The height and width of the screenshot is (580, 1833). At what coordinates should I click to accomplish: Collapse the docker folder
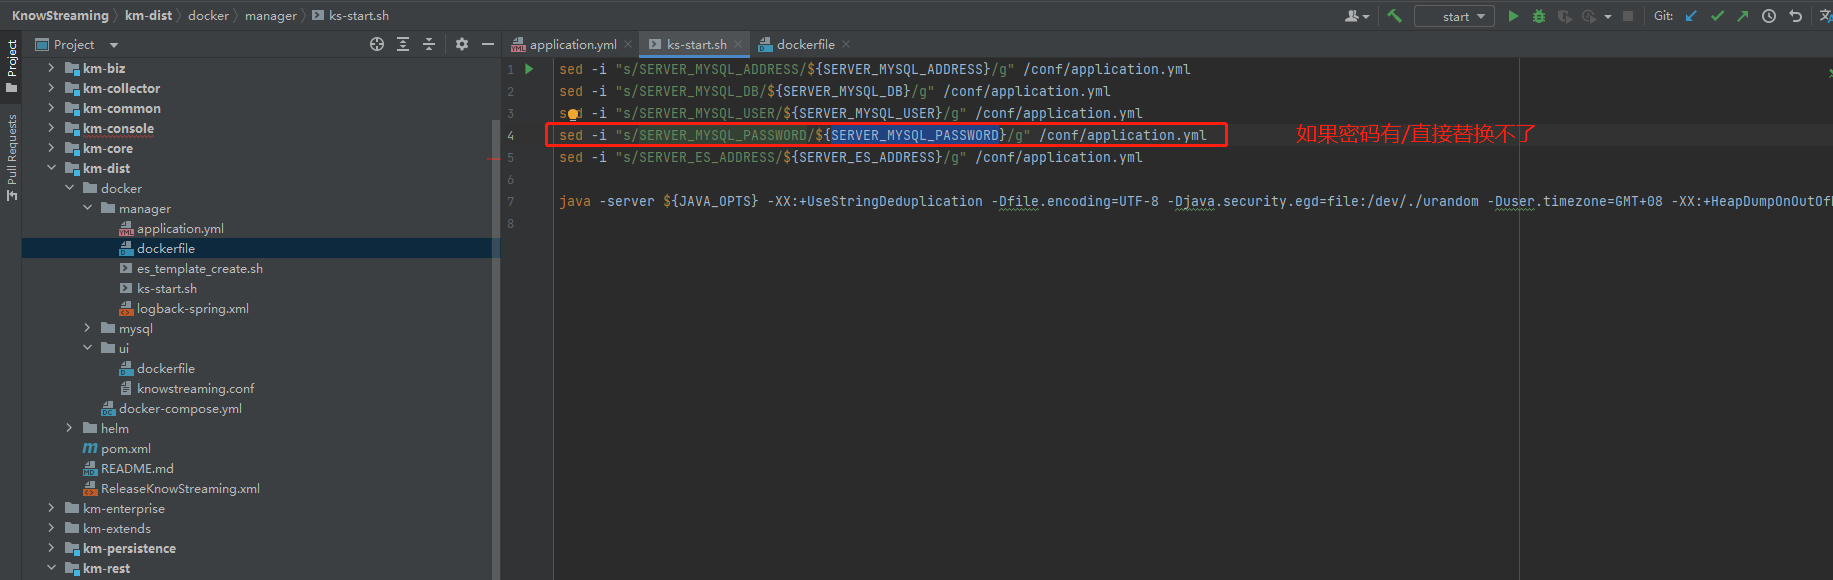pos(69,188)
